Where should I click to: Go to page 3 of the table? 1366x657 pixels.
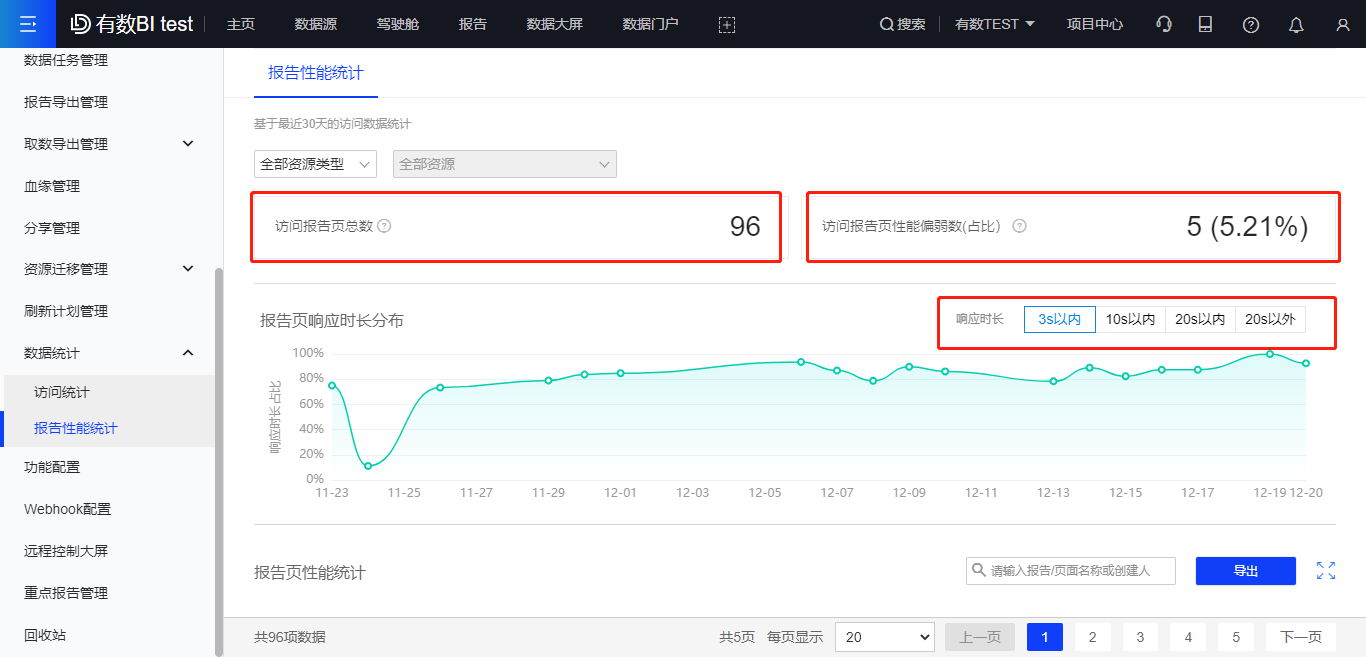1140,636
